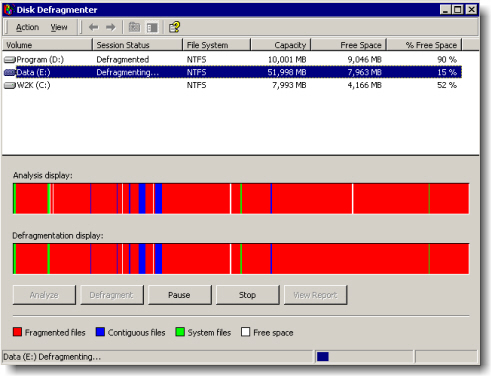Select the W2K (C:) drive icon

pyautogui.click(x=10, y=85)
